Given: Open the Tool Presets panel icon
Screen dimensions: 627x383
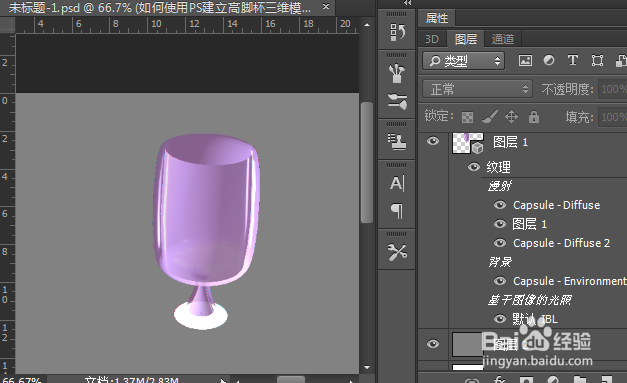Looking at the screenshot, I should coord(397,252).
